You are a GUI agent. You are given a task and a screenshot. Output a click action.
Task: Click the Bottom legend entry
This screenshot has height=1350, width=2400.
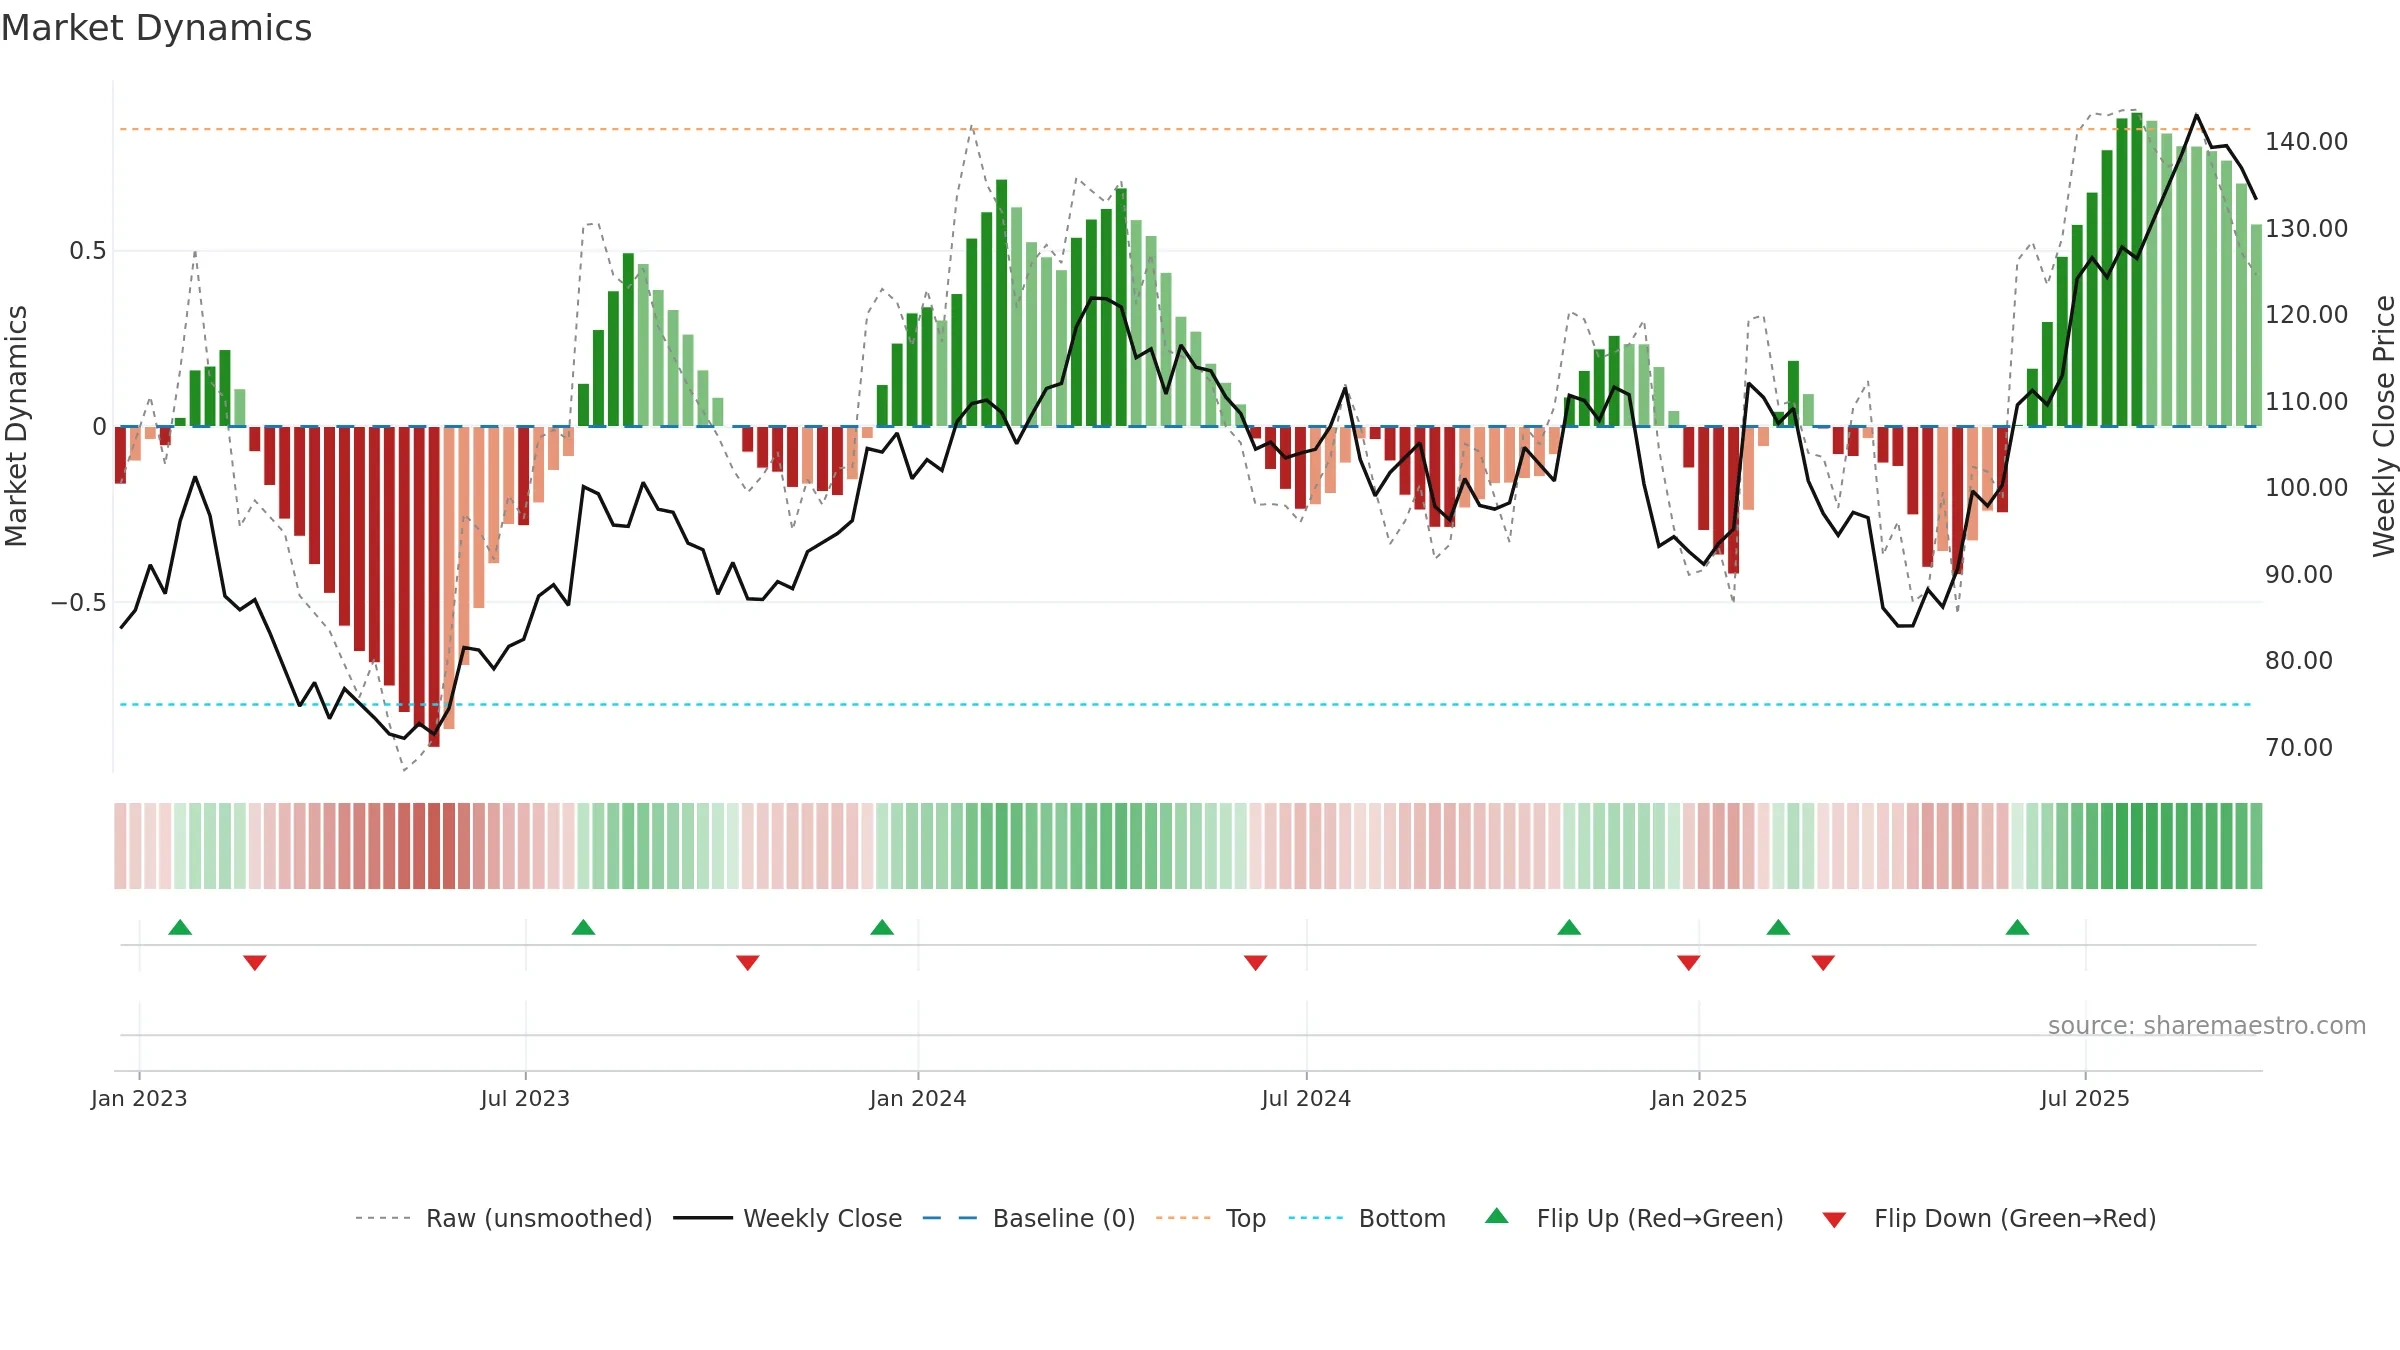1367,1218
